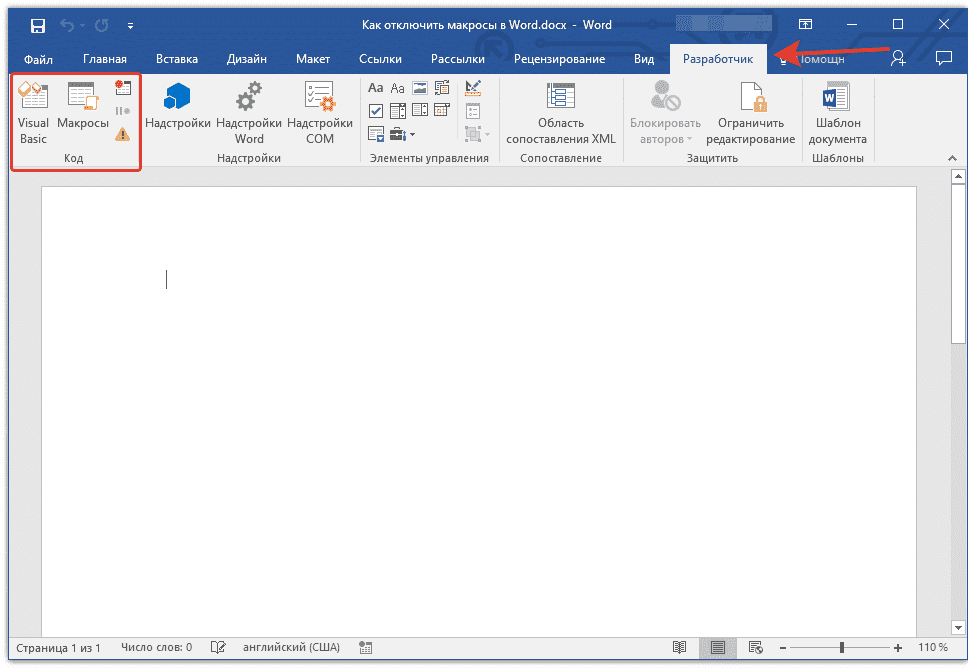968x668 pixels.
Task: Expand the Group dropdown arrow
Action: (486, 133)
